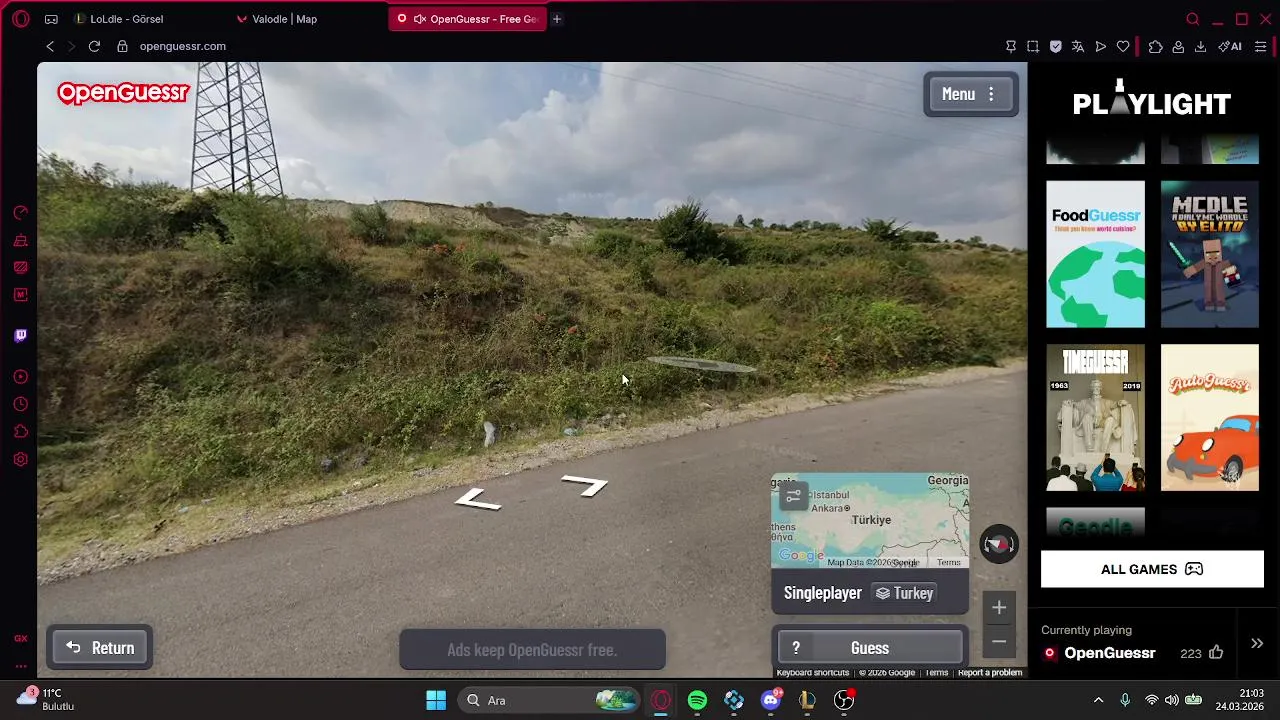Open the Opera main menu logo
Viewport: 1280px width, 720px height.
coord(21,19)
